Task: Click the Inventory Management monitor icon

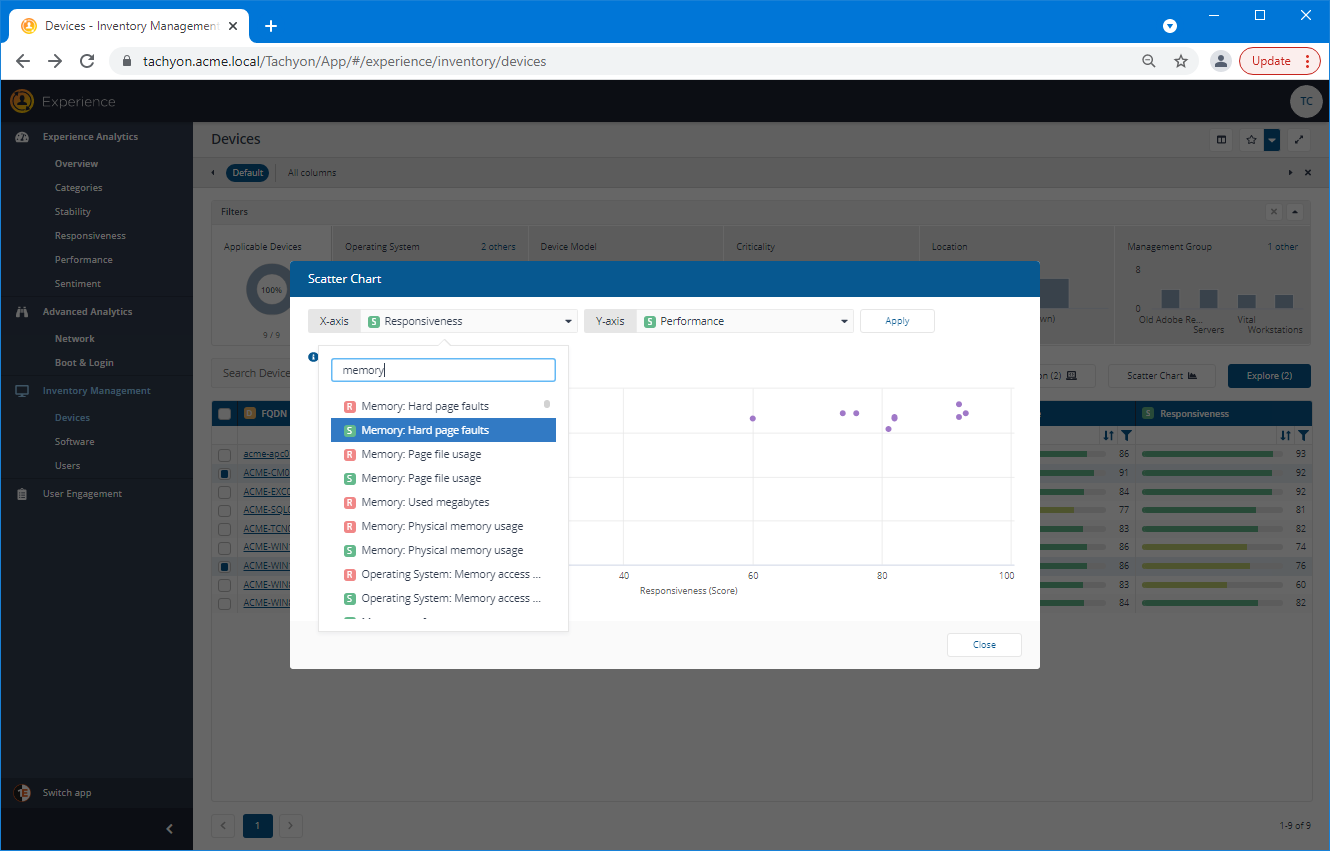Action: [22, 391]
